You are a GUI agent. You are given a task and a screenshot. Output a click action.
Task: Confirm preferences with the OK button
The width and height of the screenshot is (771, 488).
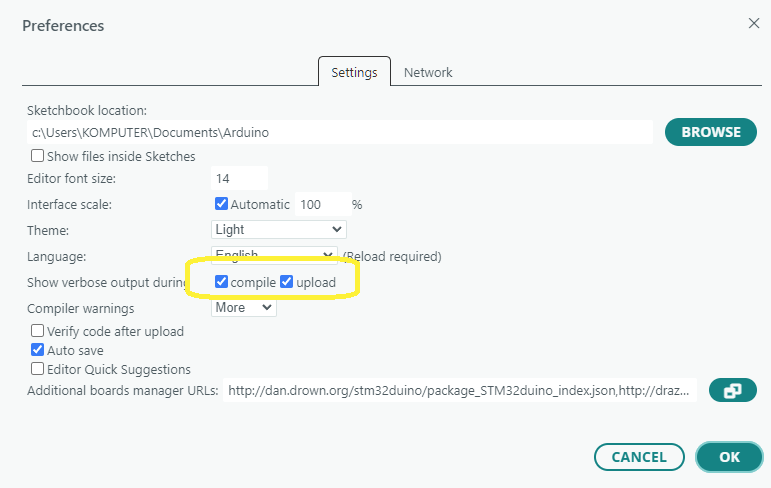[x=729, y=457]
